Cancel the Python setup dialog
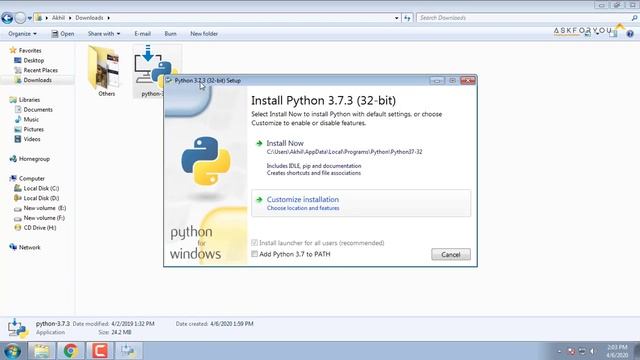 (451, 254)
